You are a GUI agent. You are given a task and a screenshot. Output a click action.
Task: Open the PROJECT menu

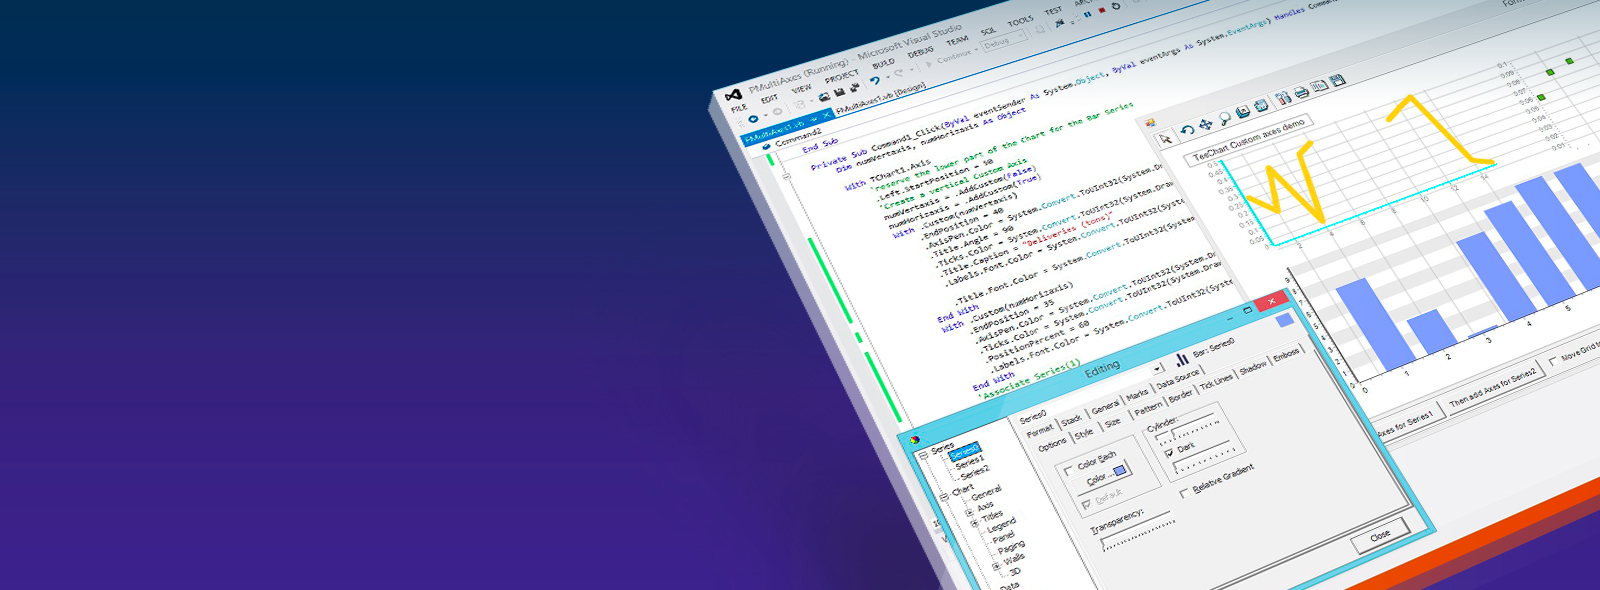click(x=842, y=77)
